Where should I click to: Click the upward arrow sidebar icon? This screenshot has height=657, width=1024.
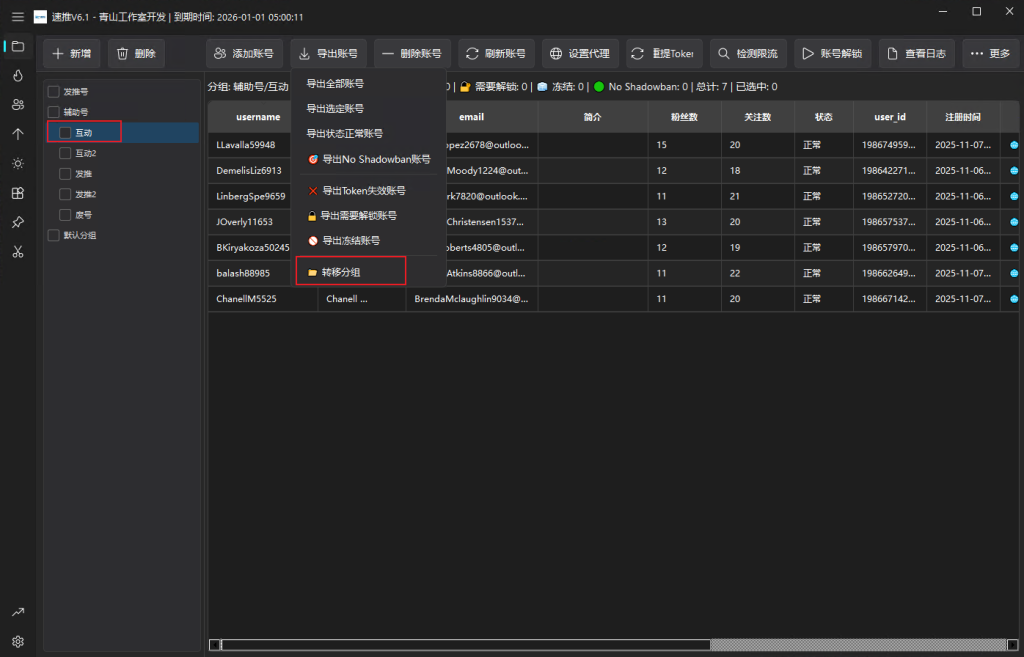click(17, 134)
